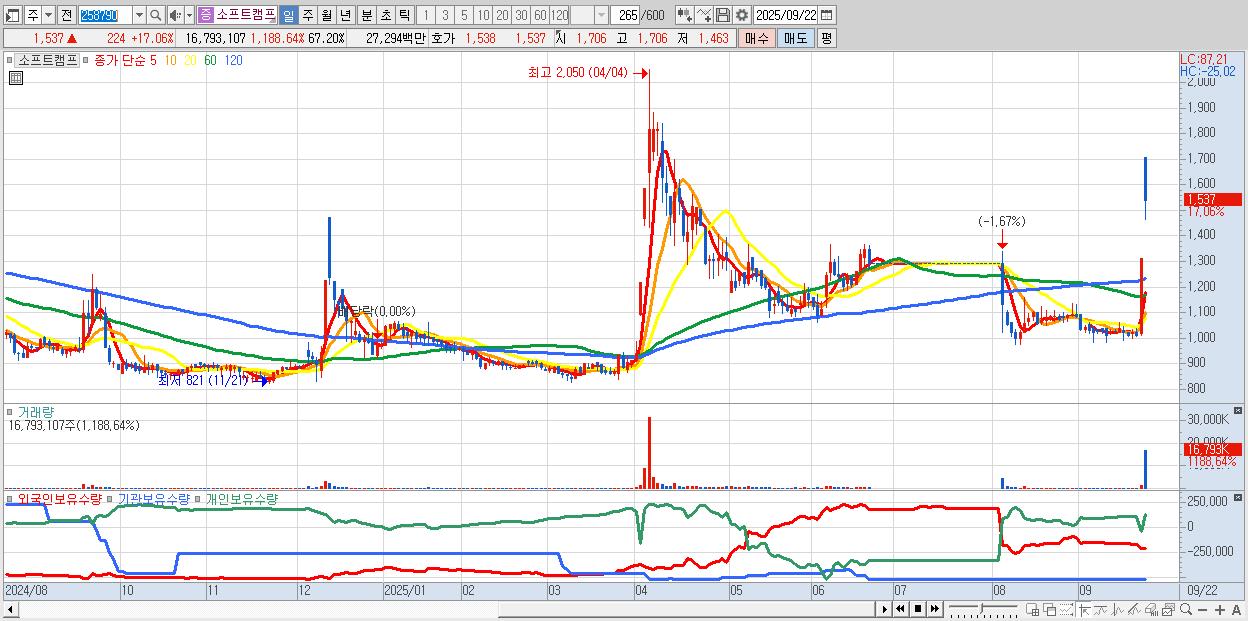
Task: Select the 분 (minute) period tab
Action: coord(366,15)
